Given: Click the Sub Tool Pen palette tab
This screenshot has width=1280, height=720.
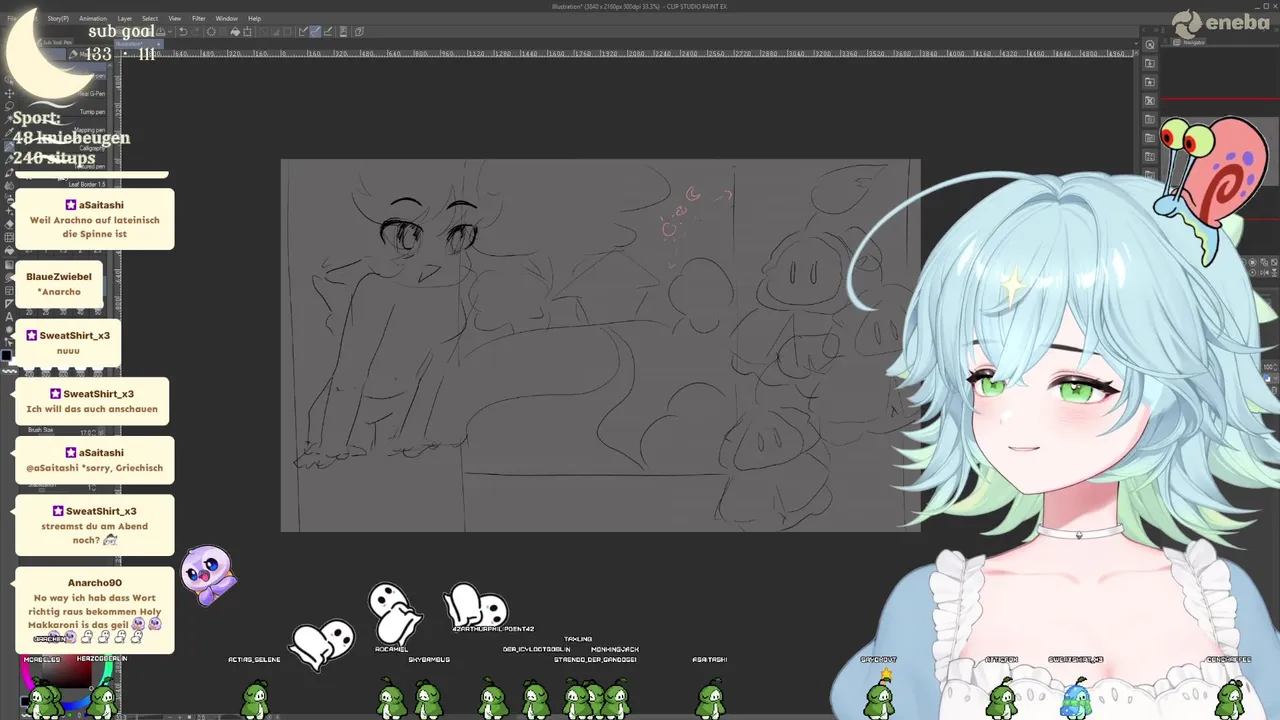Looking at the screenshot, I should pyautogui.click(x=56, y=42).
